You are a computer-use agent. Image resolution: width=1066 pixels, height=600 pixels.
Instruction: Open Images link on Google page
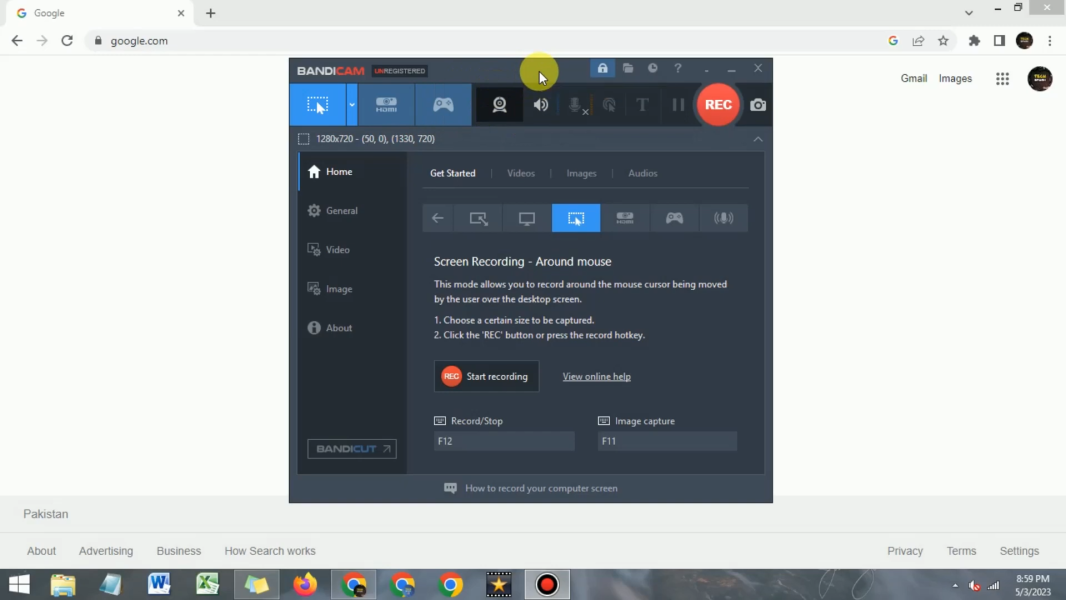[x=955, y=78]
